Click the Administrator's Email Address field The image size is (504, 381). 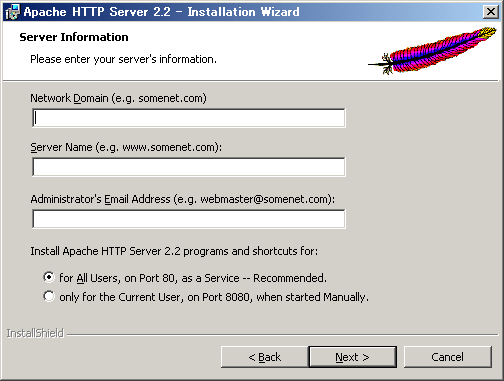coord(189,219)
